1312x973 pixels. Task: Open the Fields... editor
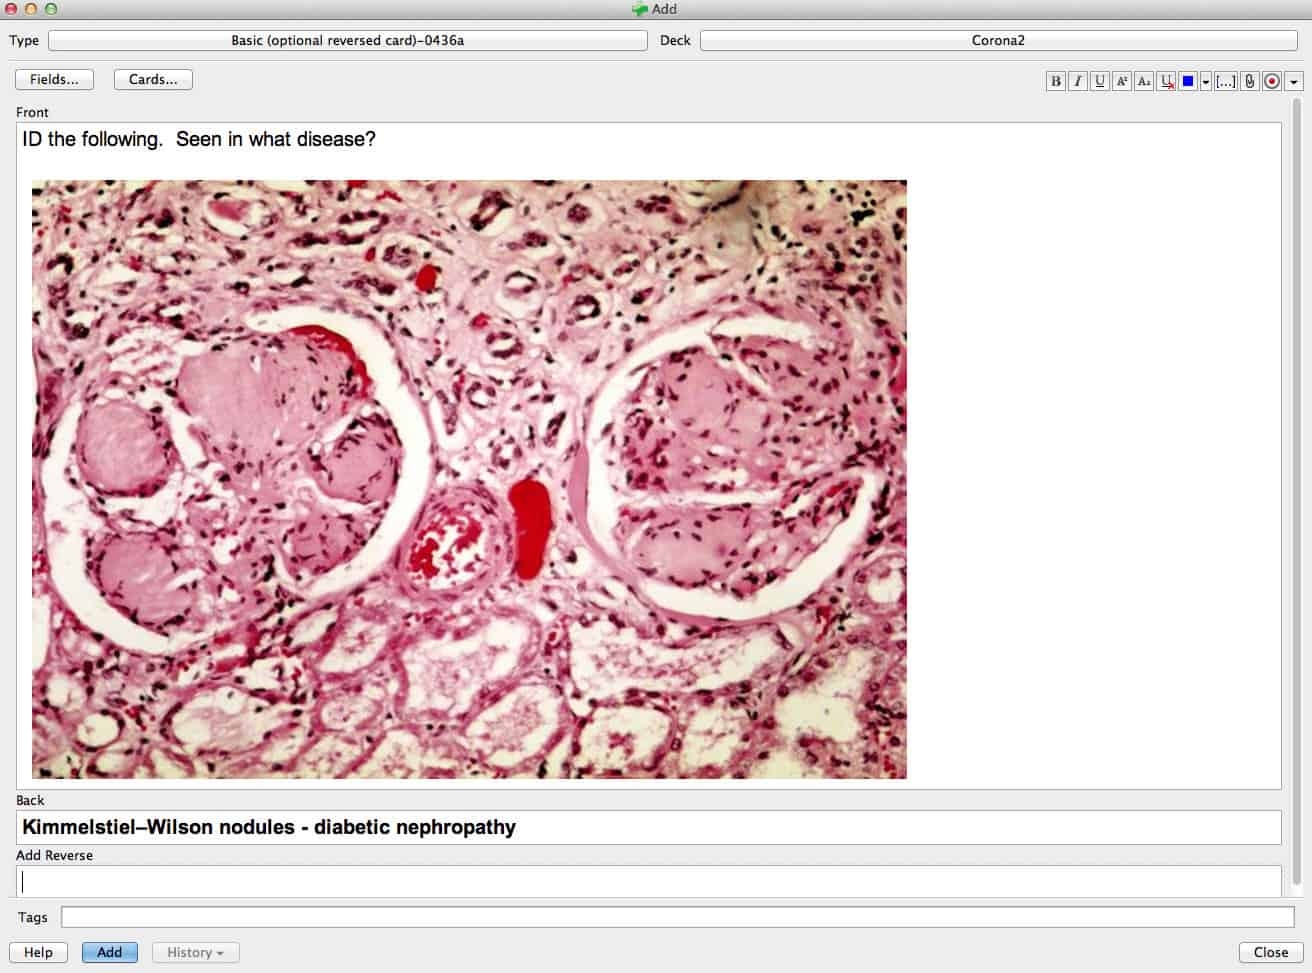click(x=54, y=80)
